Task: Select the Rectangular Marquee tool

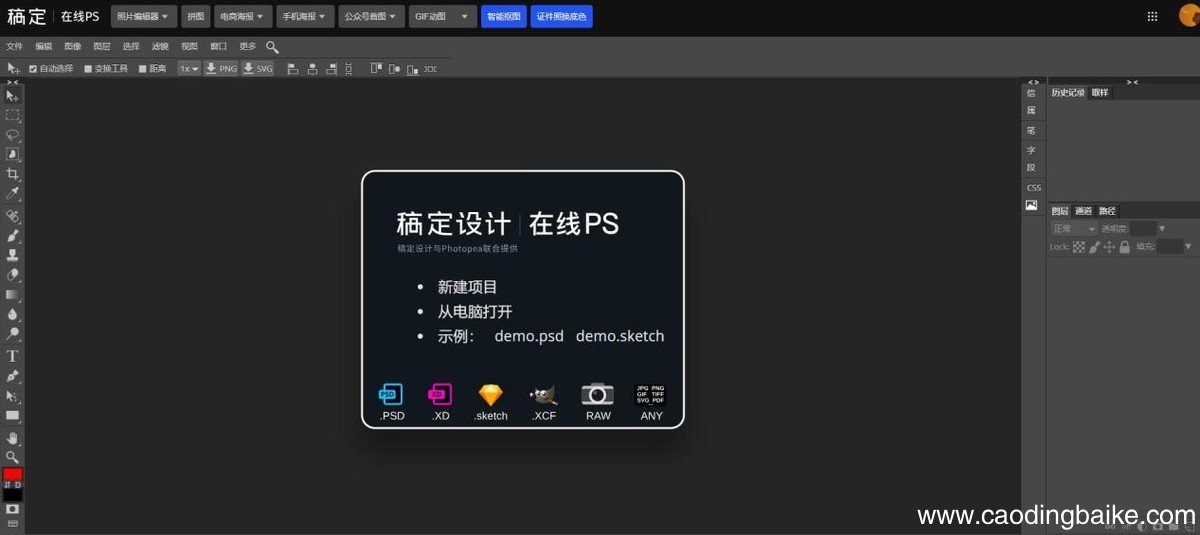Action: [x=13, y=115]
